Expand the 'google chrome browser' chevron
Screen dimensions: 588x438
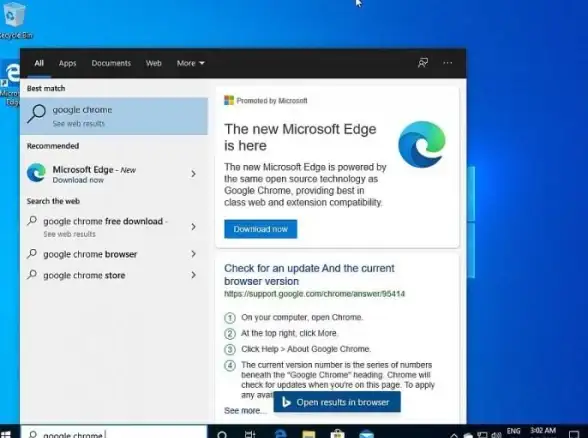(193, 254)
